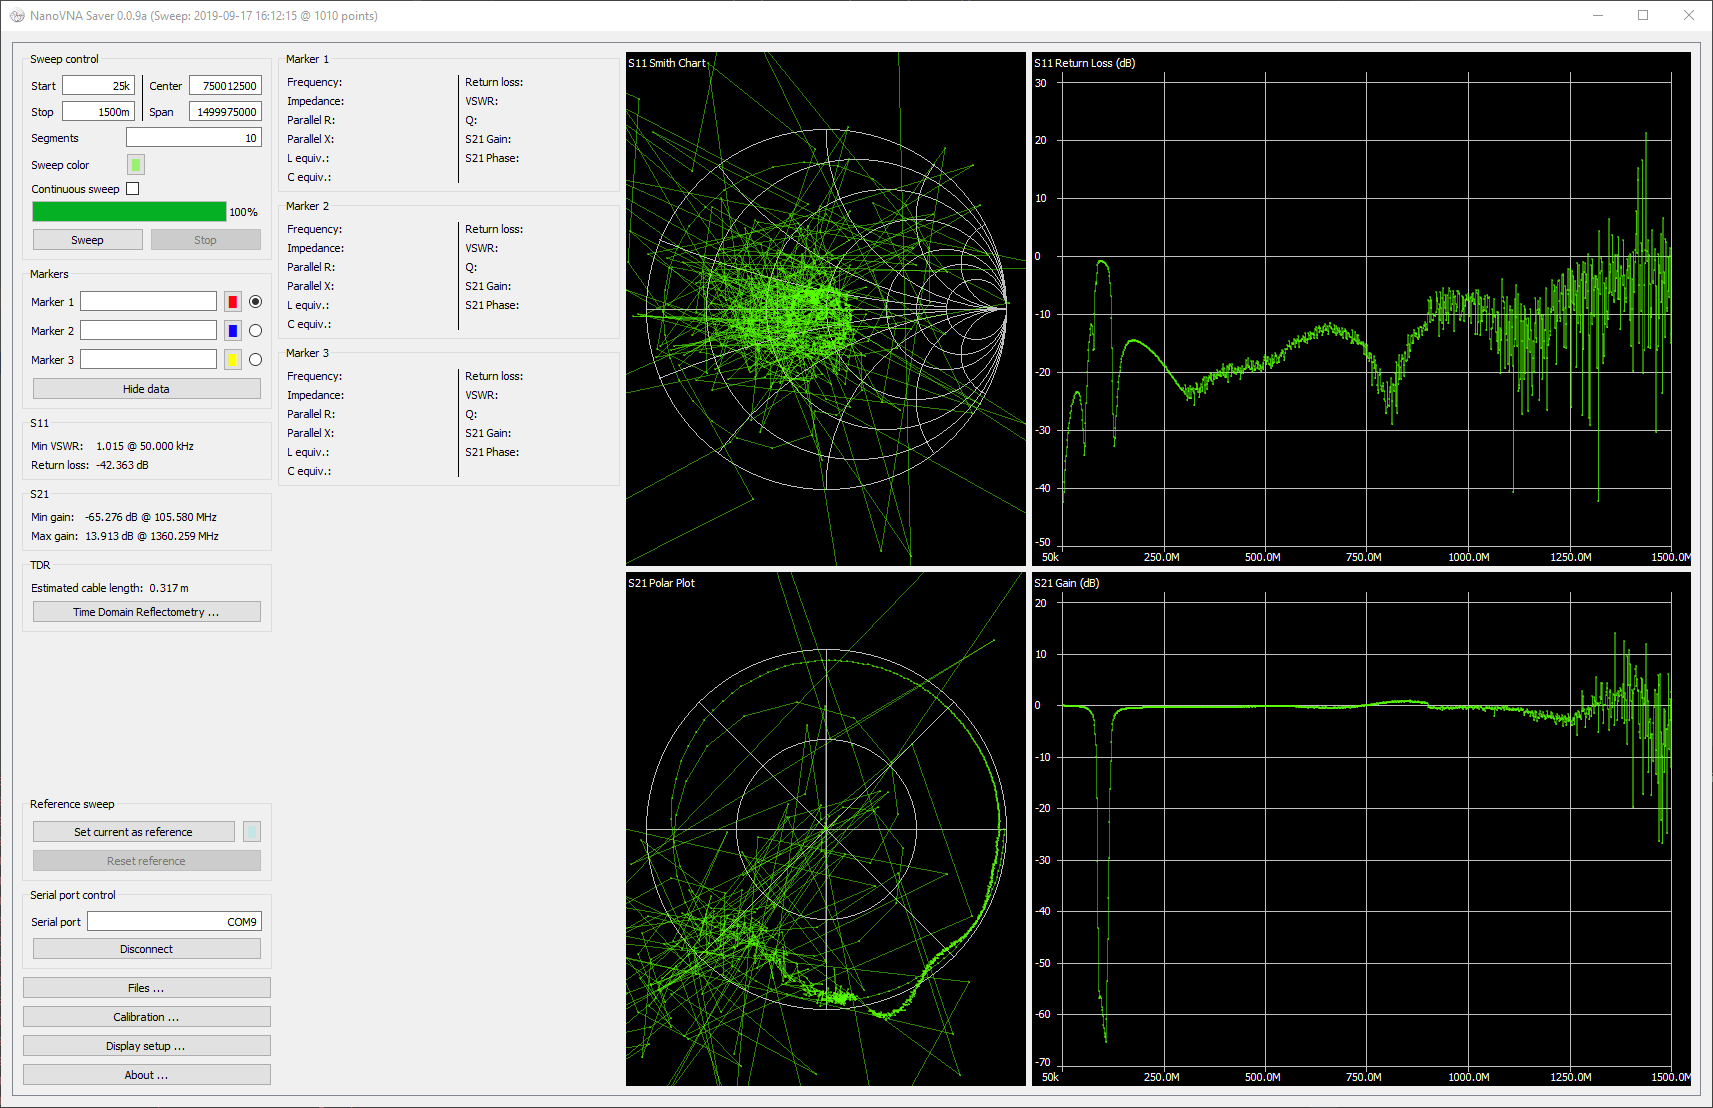
Task: Click the green Sweep color swatch
Action: (136, 165)
